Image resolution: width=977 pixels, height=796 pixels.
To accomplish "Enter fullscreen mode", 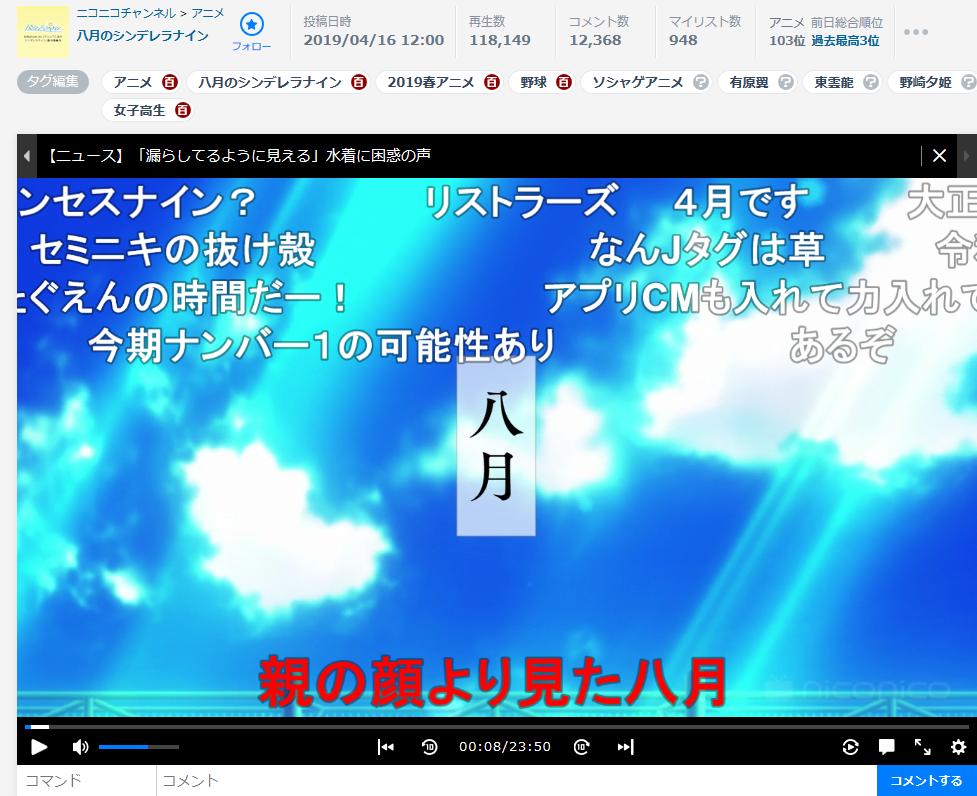I will 922,746.
